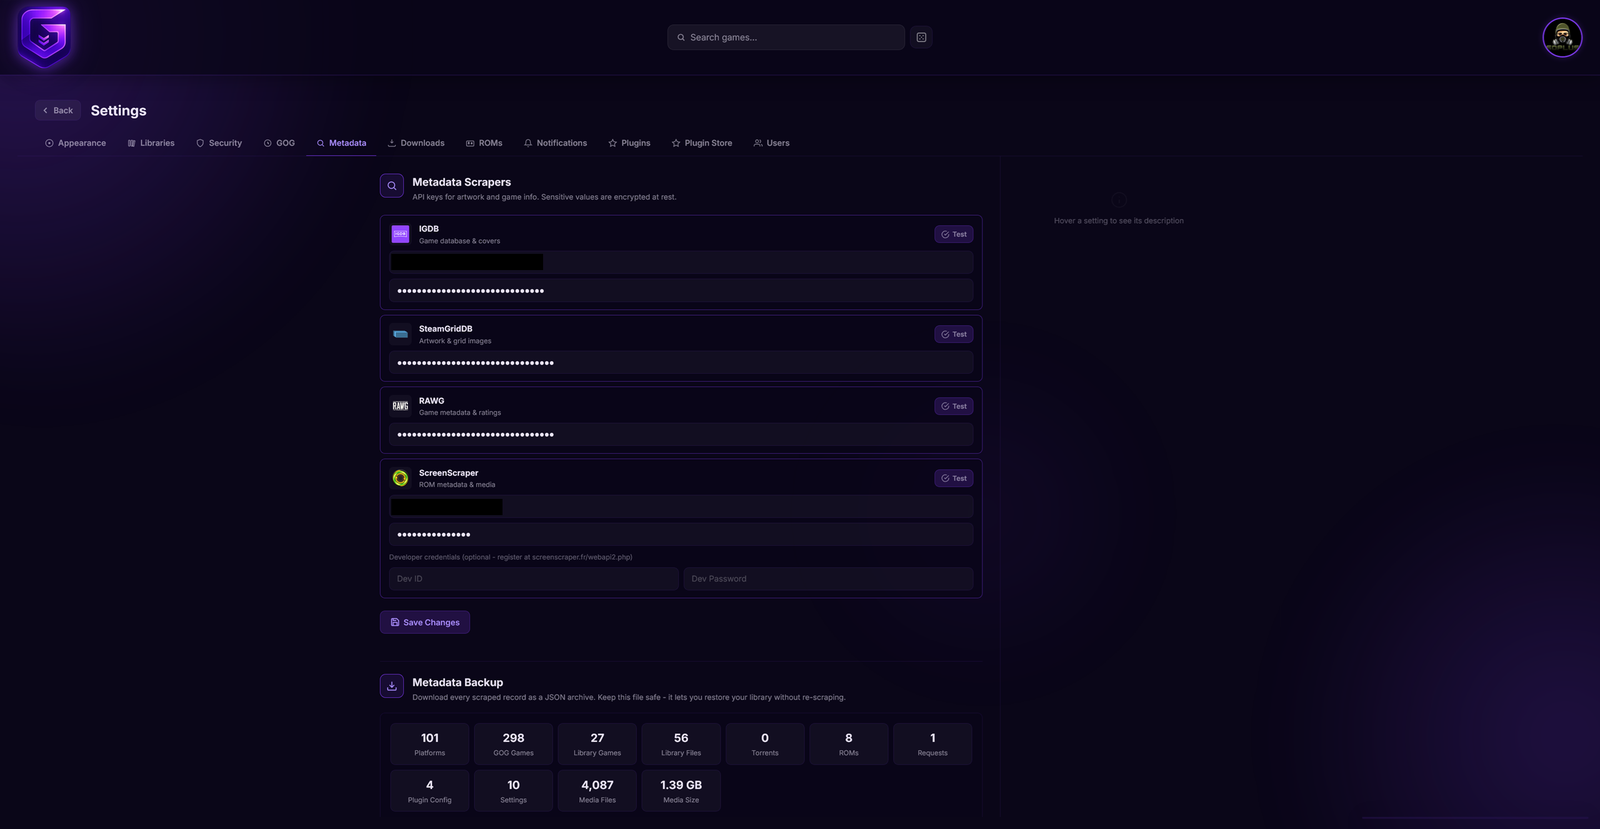Click the 101 Platforms stat card
The height and width of the screenshot is (829, 1600).
[x=430, y=744]
